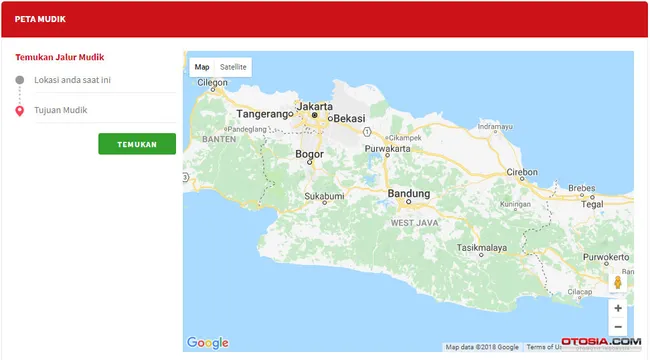Select the Cilacap city label
650x360 pixels.
coord(580,292)
